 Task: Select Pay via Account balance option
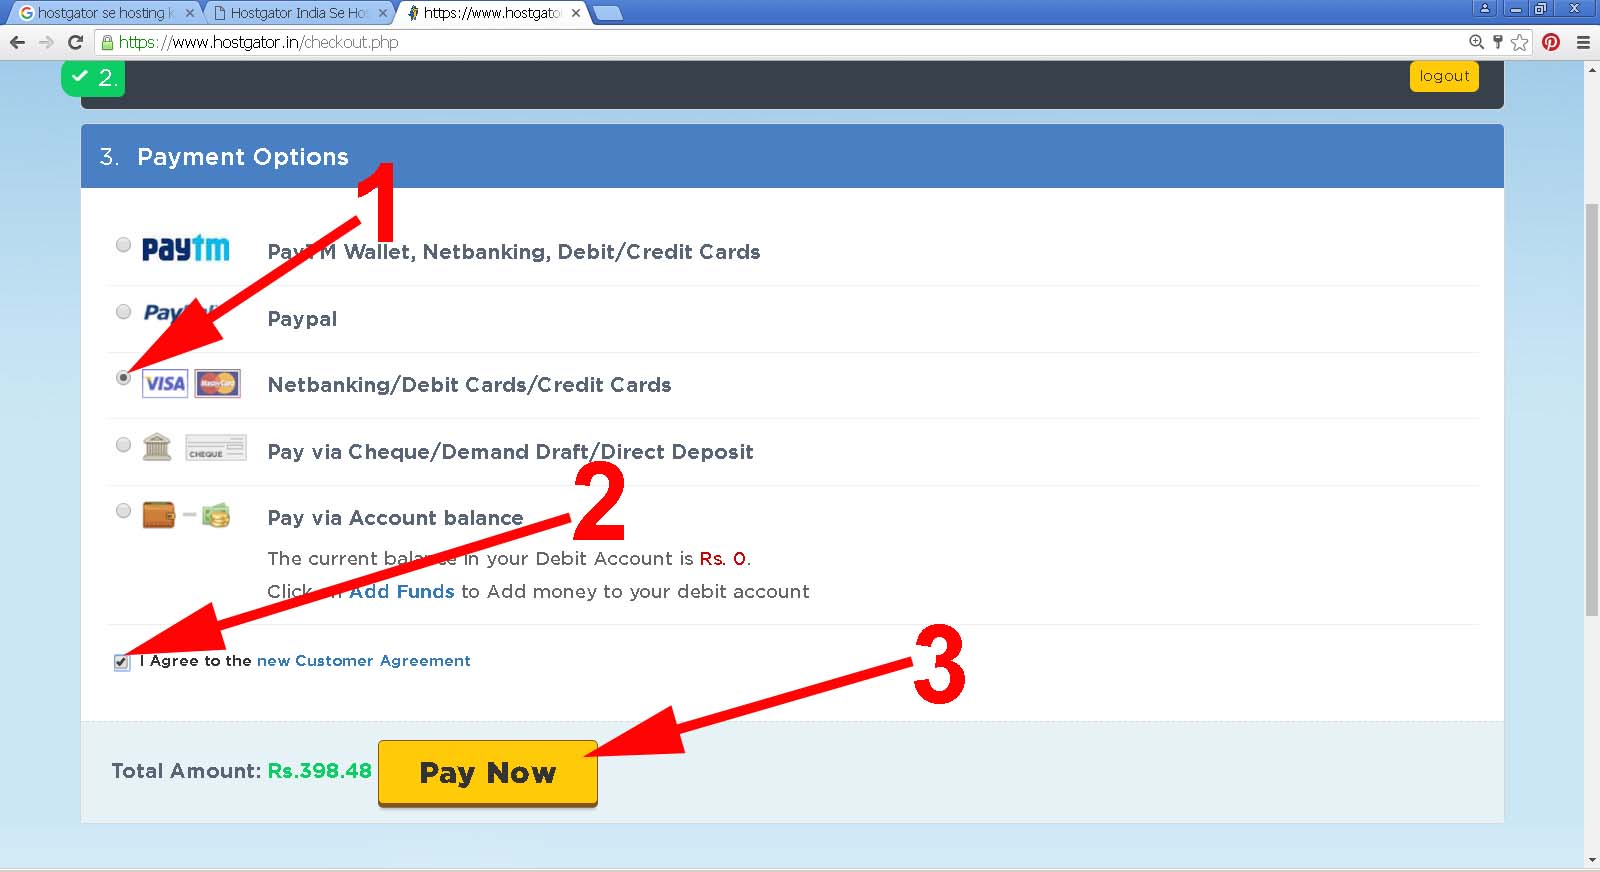tap(123, 511)
